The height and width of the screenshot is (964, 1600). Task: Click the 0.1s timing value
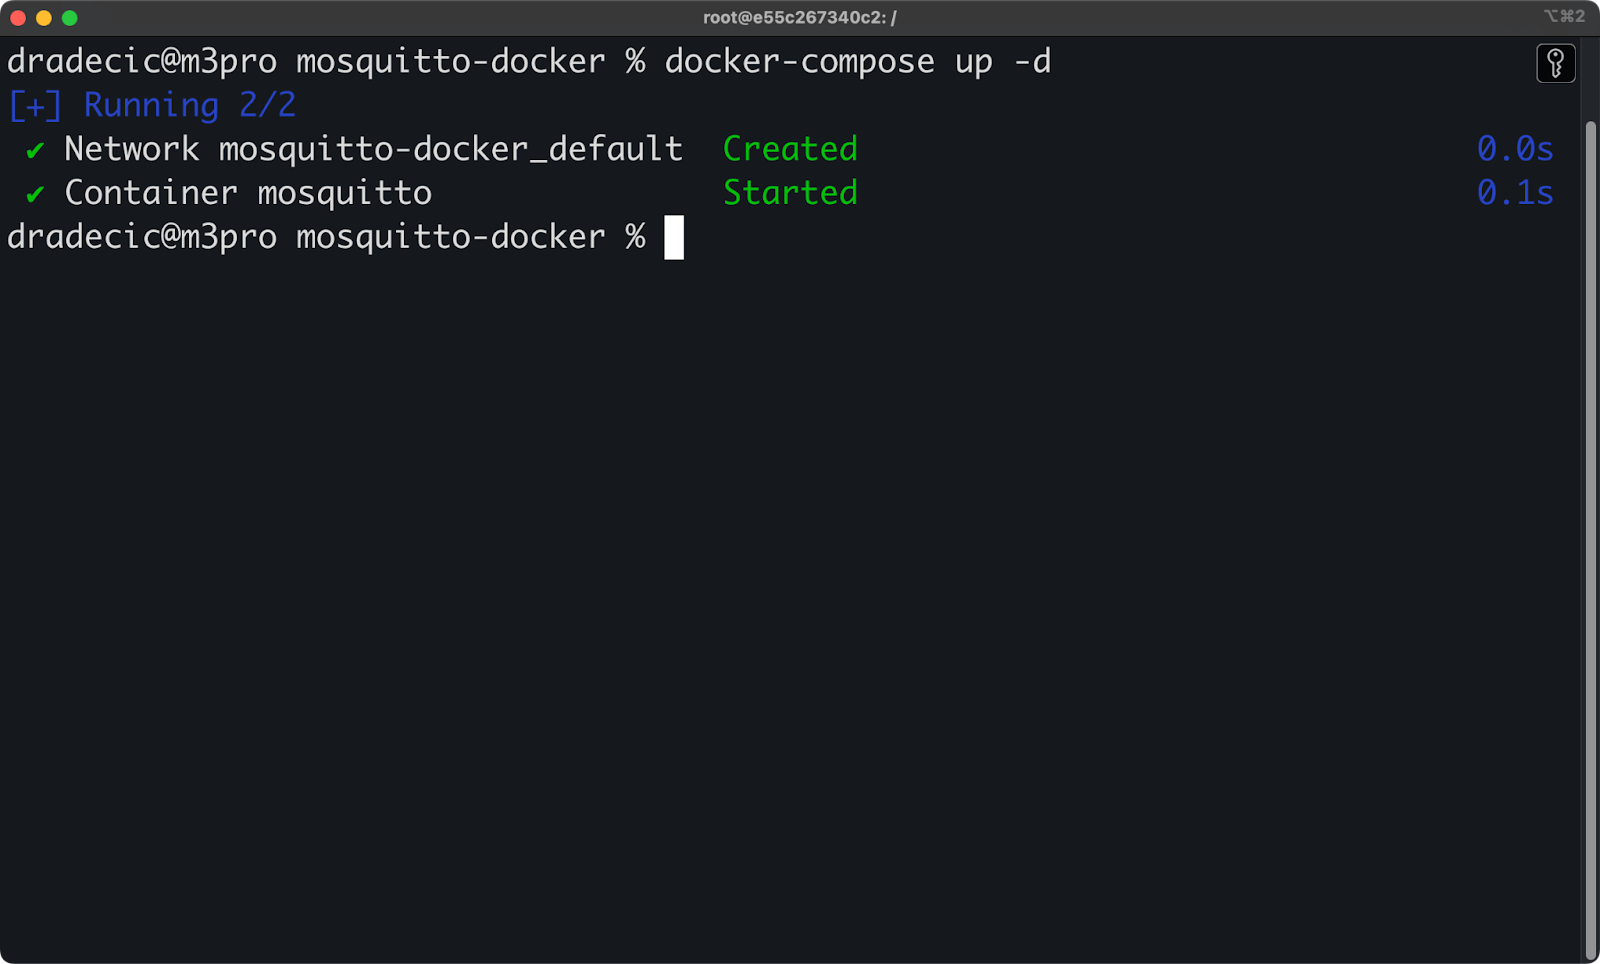[x=1516, y=192]
